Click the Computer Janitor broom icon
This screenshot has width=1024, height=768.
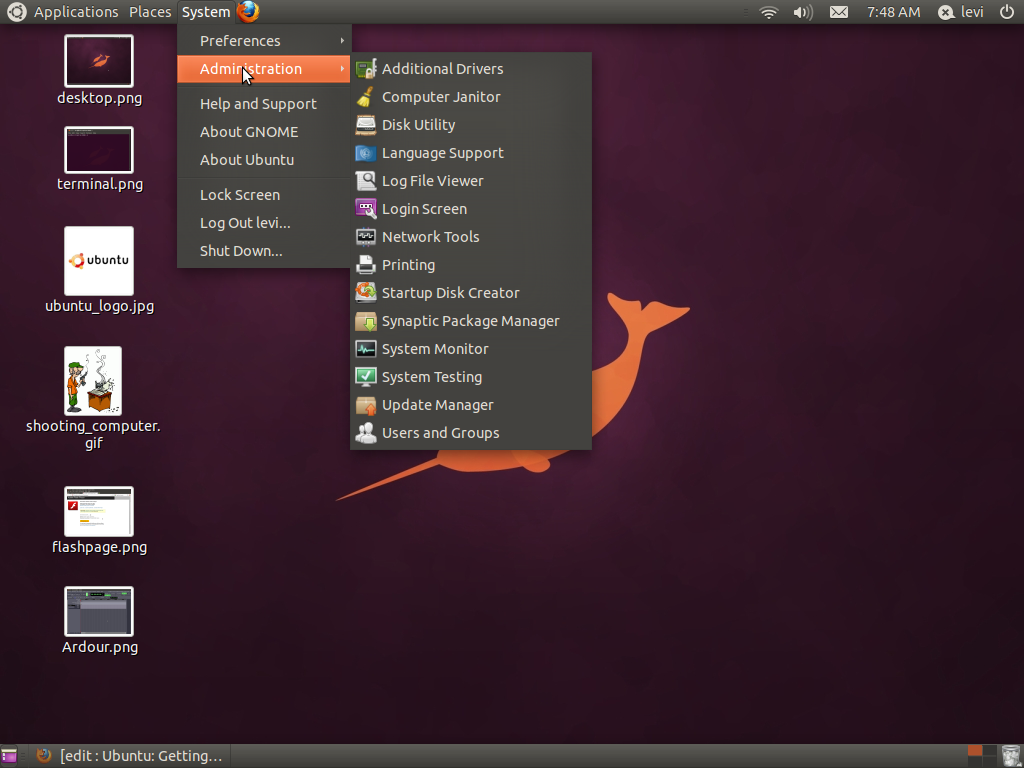click(x=366, y=97)
